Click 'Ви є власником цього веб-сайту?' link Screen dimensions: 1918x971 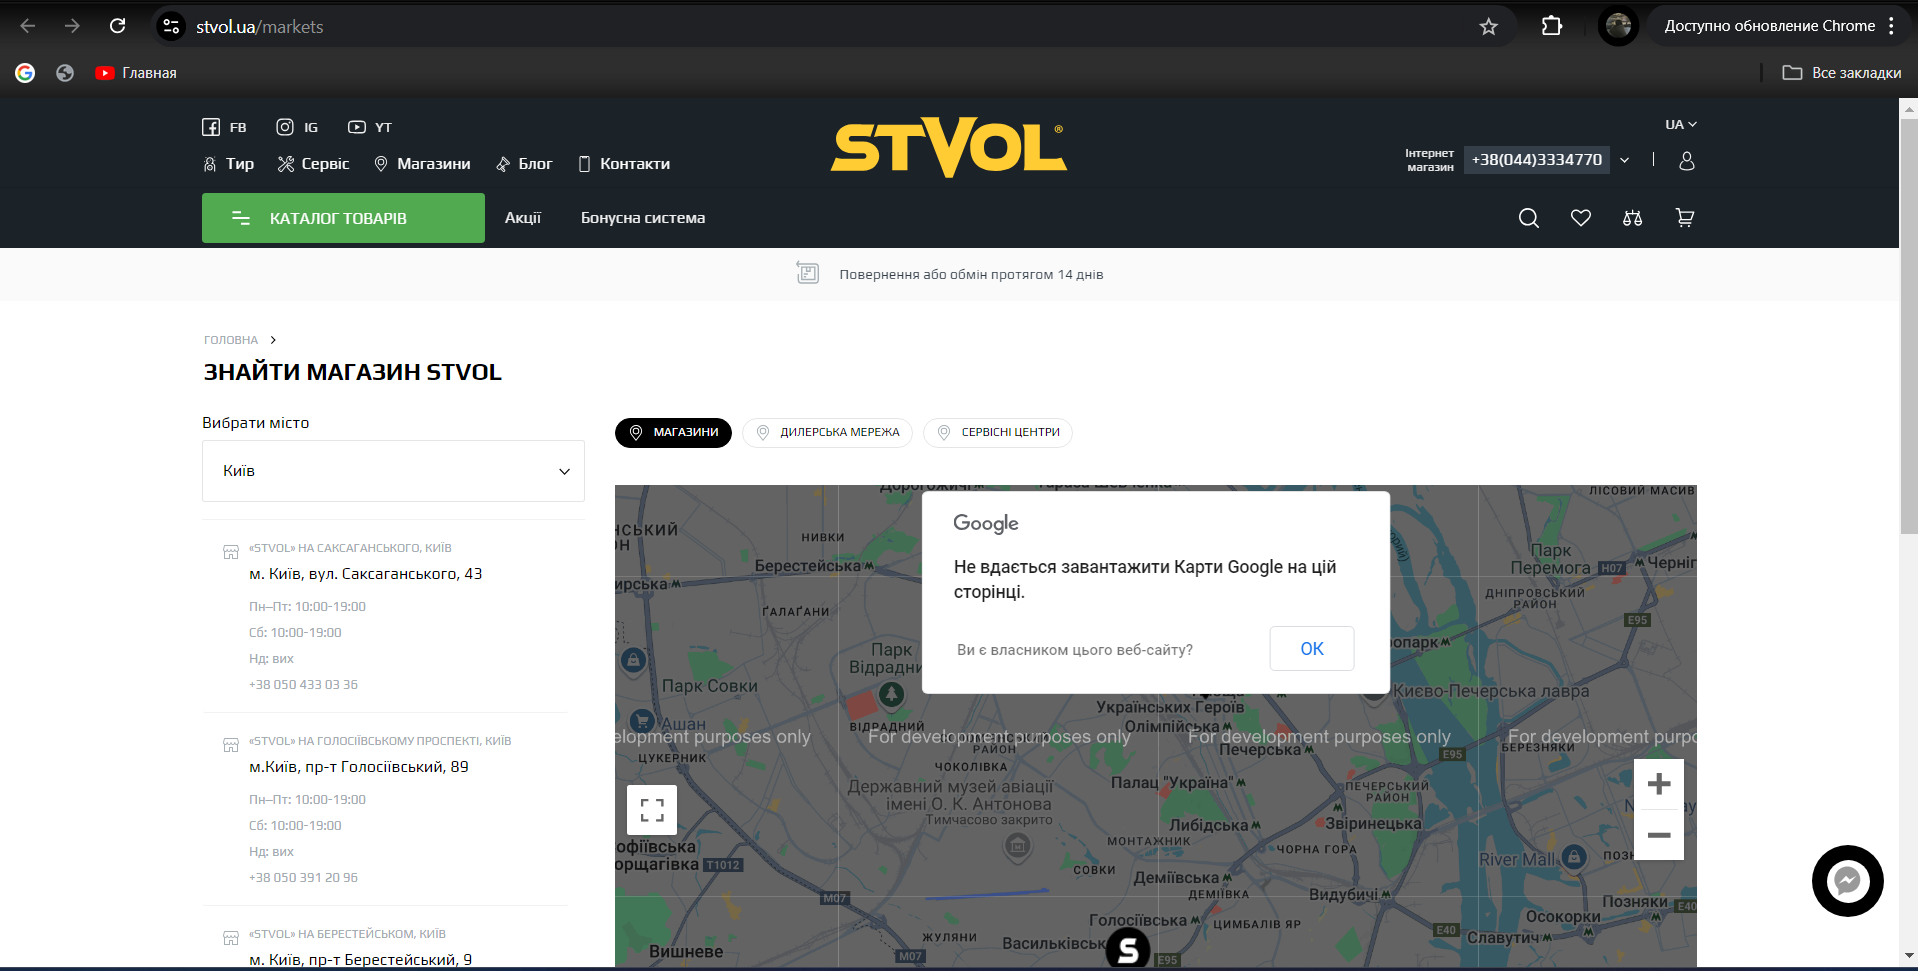1075,650
